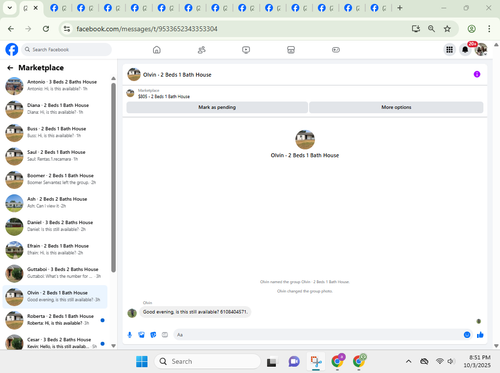Viewport: 500px width, 373px height.
Task: Click the voice clip microphone icon
Action: [130, 335]
